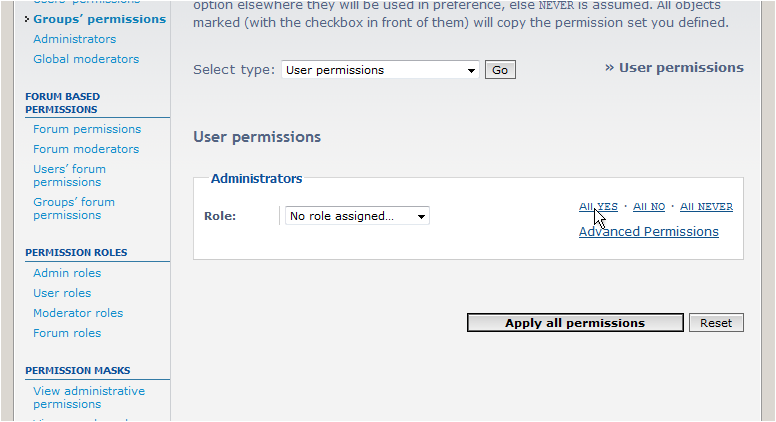Set all permissions to YES
Screen dimensions: 776x422
point(598,207)
